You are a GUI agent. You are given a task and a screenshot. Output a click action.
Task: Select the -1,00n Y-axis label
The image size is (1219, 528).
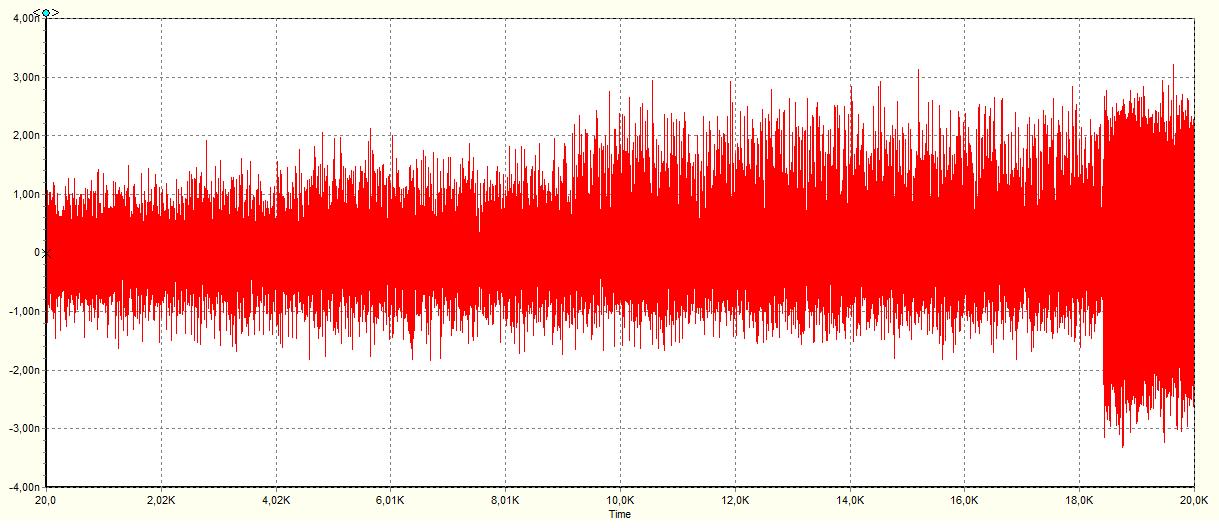pyautogui.click(x=21, y=311)
